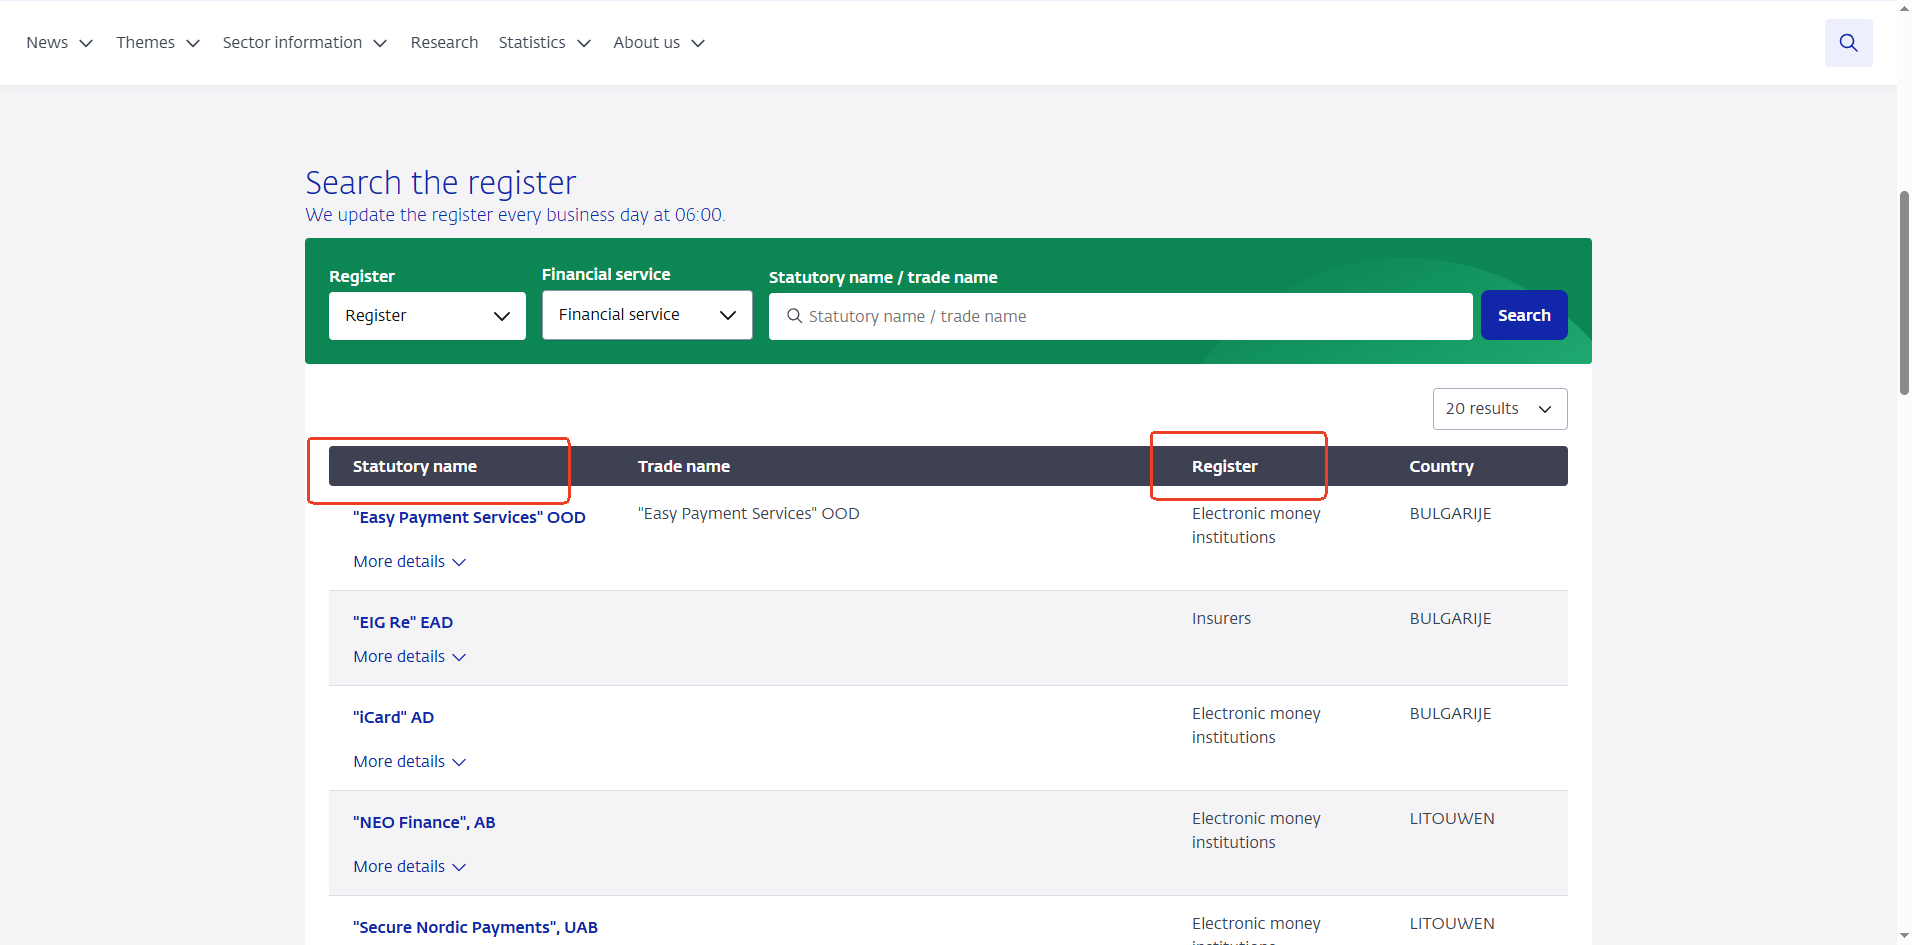Expand More details under EIG Re EAD
Viewport: 1912px width, 945px height.
409,657
